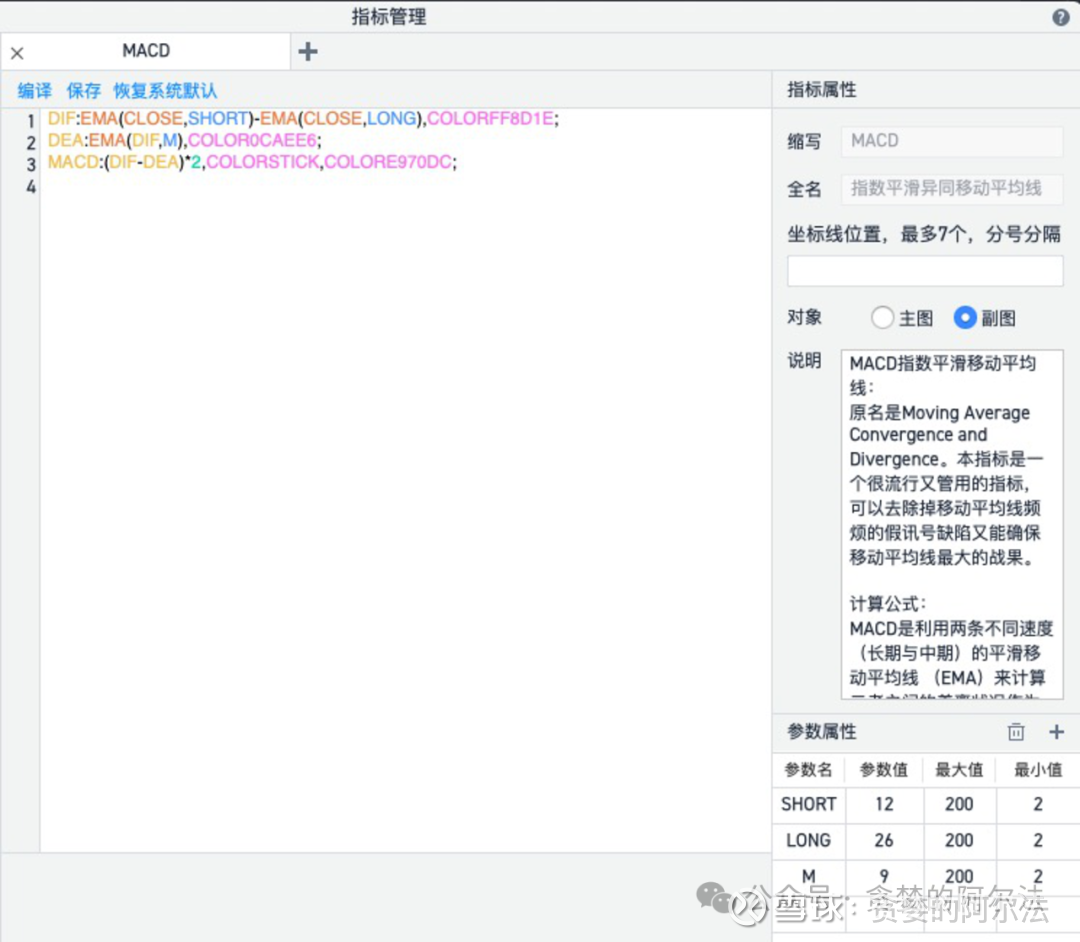
Task: Click the 缩写 field showing MACD
Action: 950,140
